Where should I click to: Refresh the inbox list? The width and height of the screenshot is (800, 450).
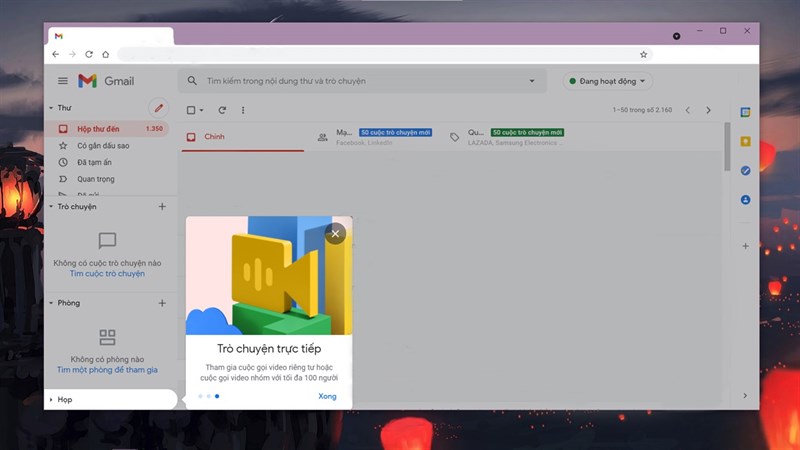point(222,110)
